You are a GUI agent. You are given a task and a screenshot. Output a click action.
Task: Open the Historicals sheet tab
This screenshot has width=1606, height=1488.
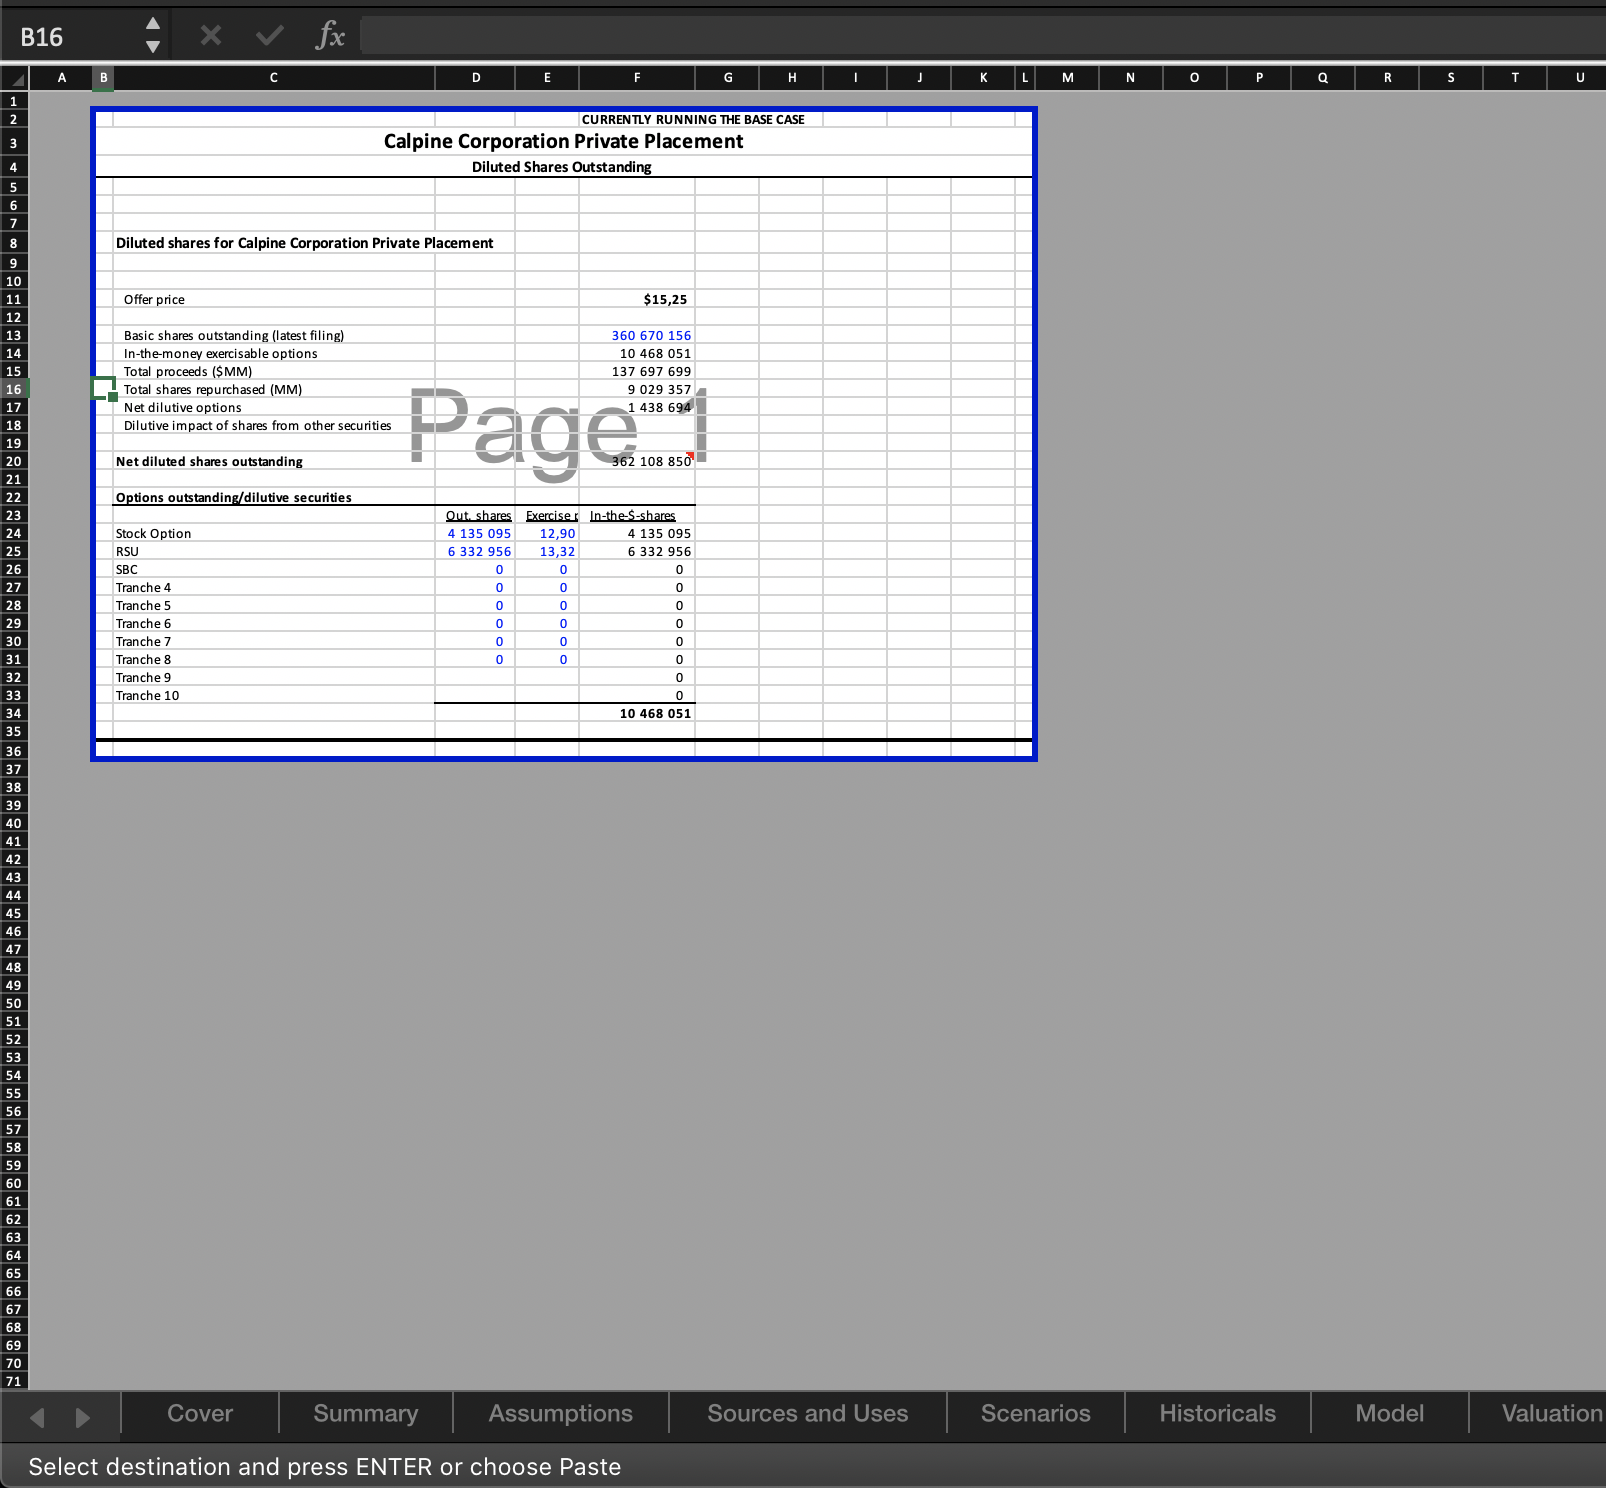(1218, 1413)
